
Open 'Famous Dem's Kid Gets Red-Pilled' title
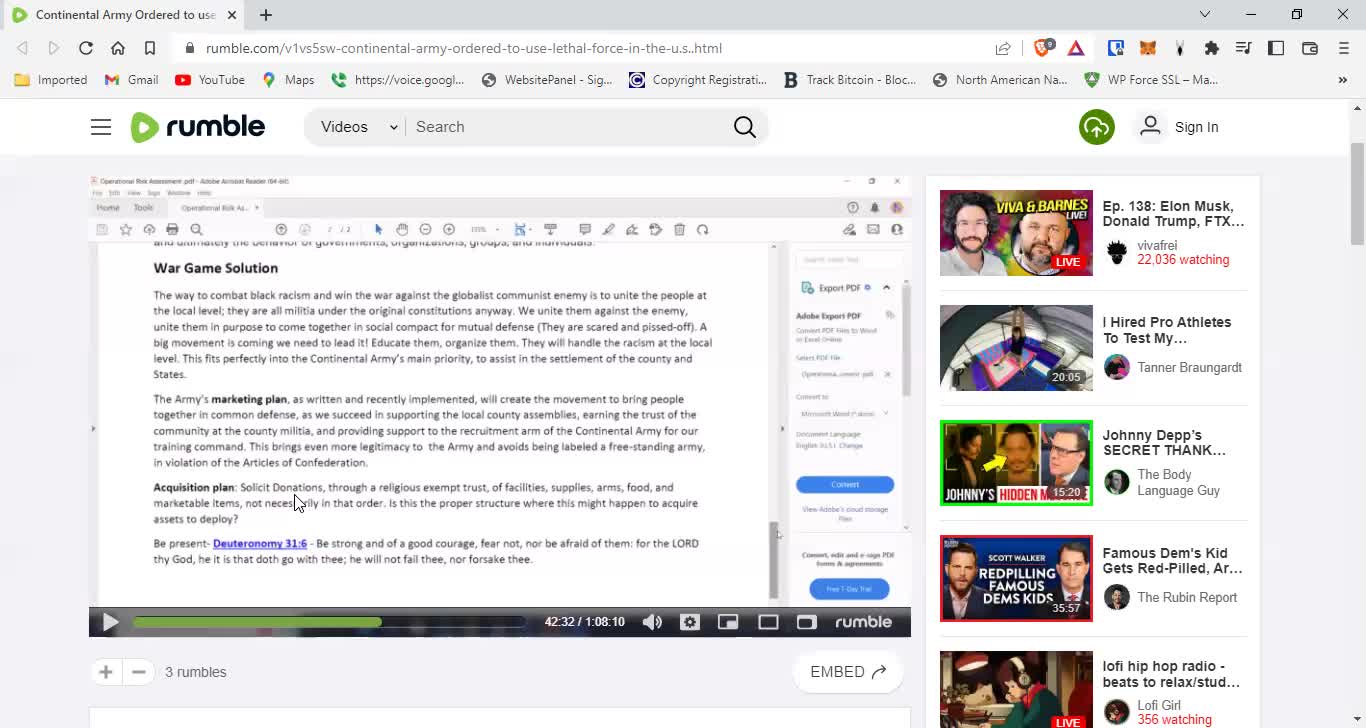(x=1173, y=561)
